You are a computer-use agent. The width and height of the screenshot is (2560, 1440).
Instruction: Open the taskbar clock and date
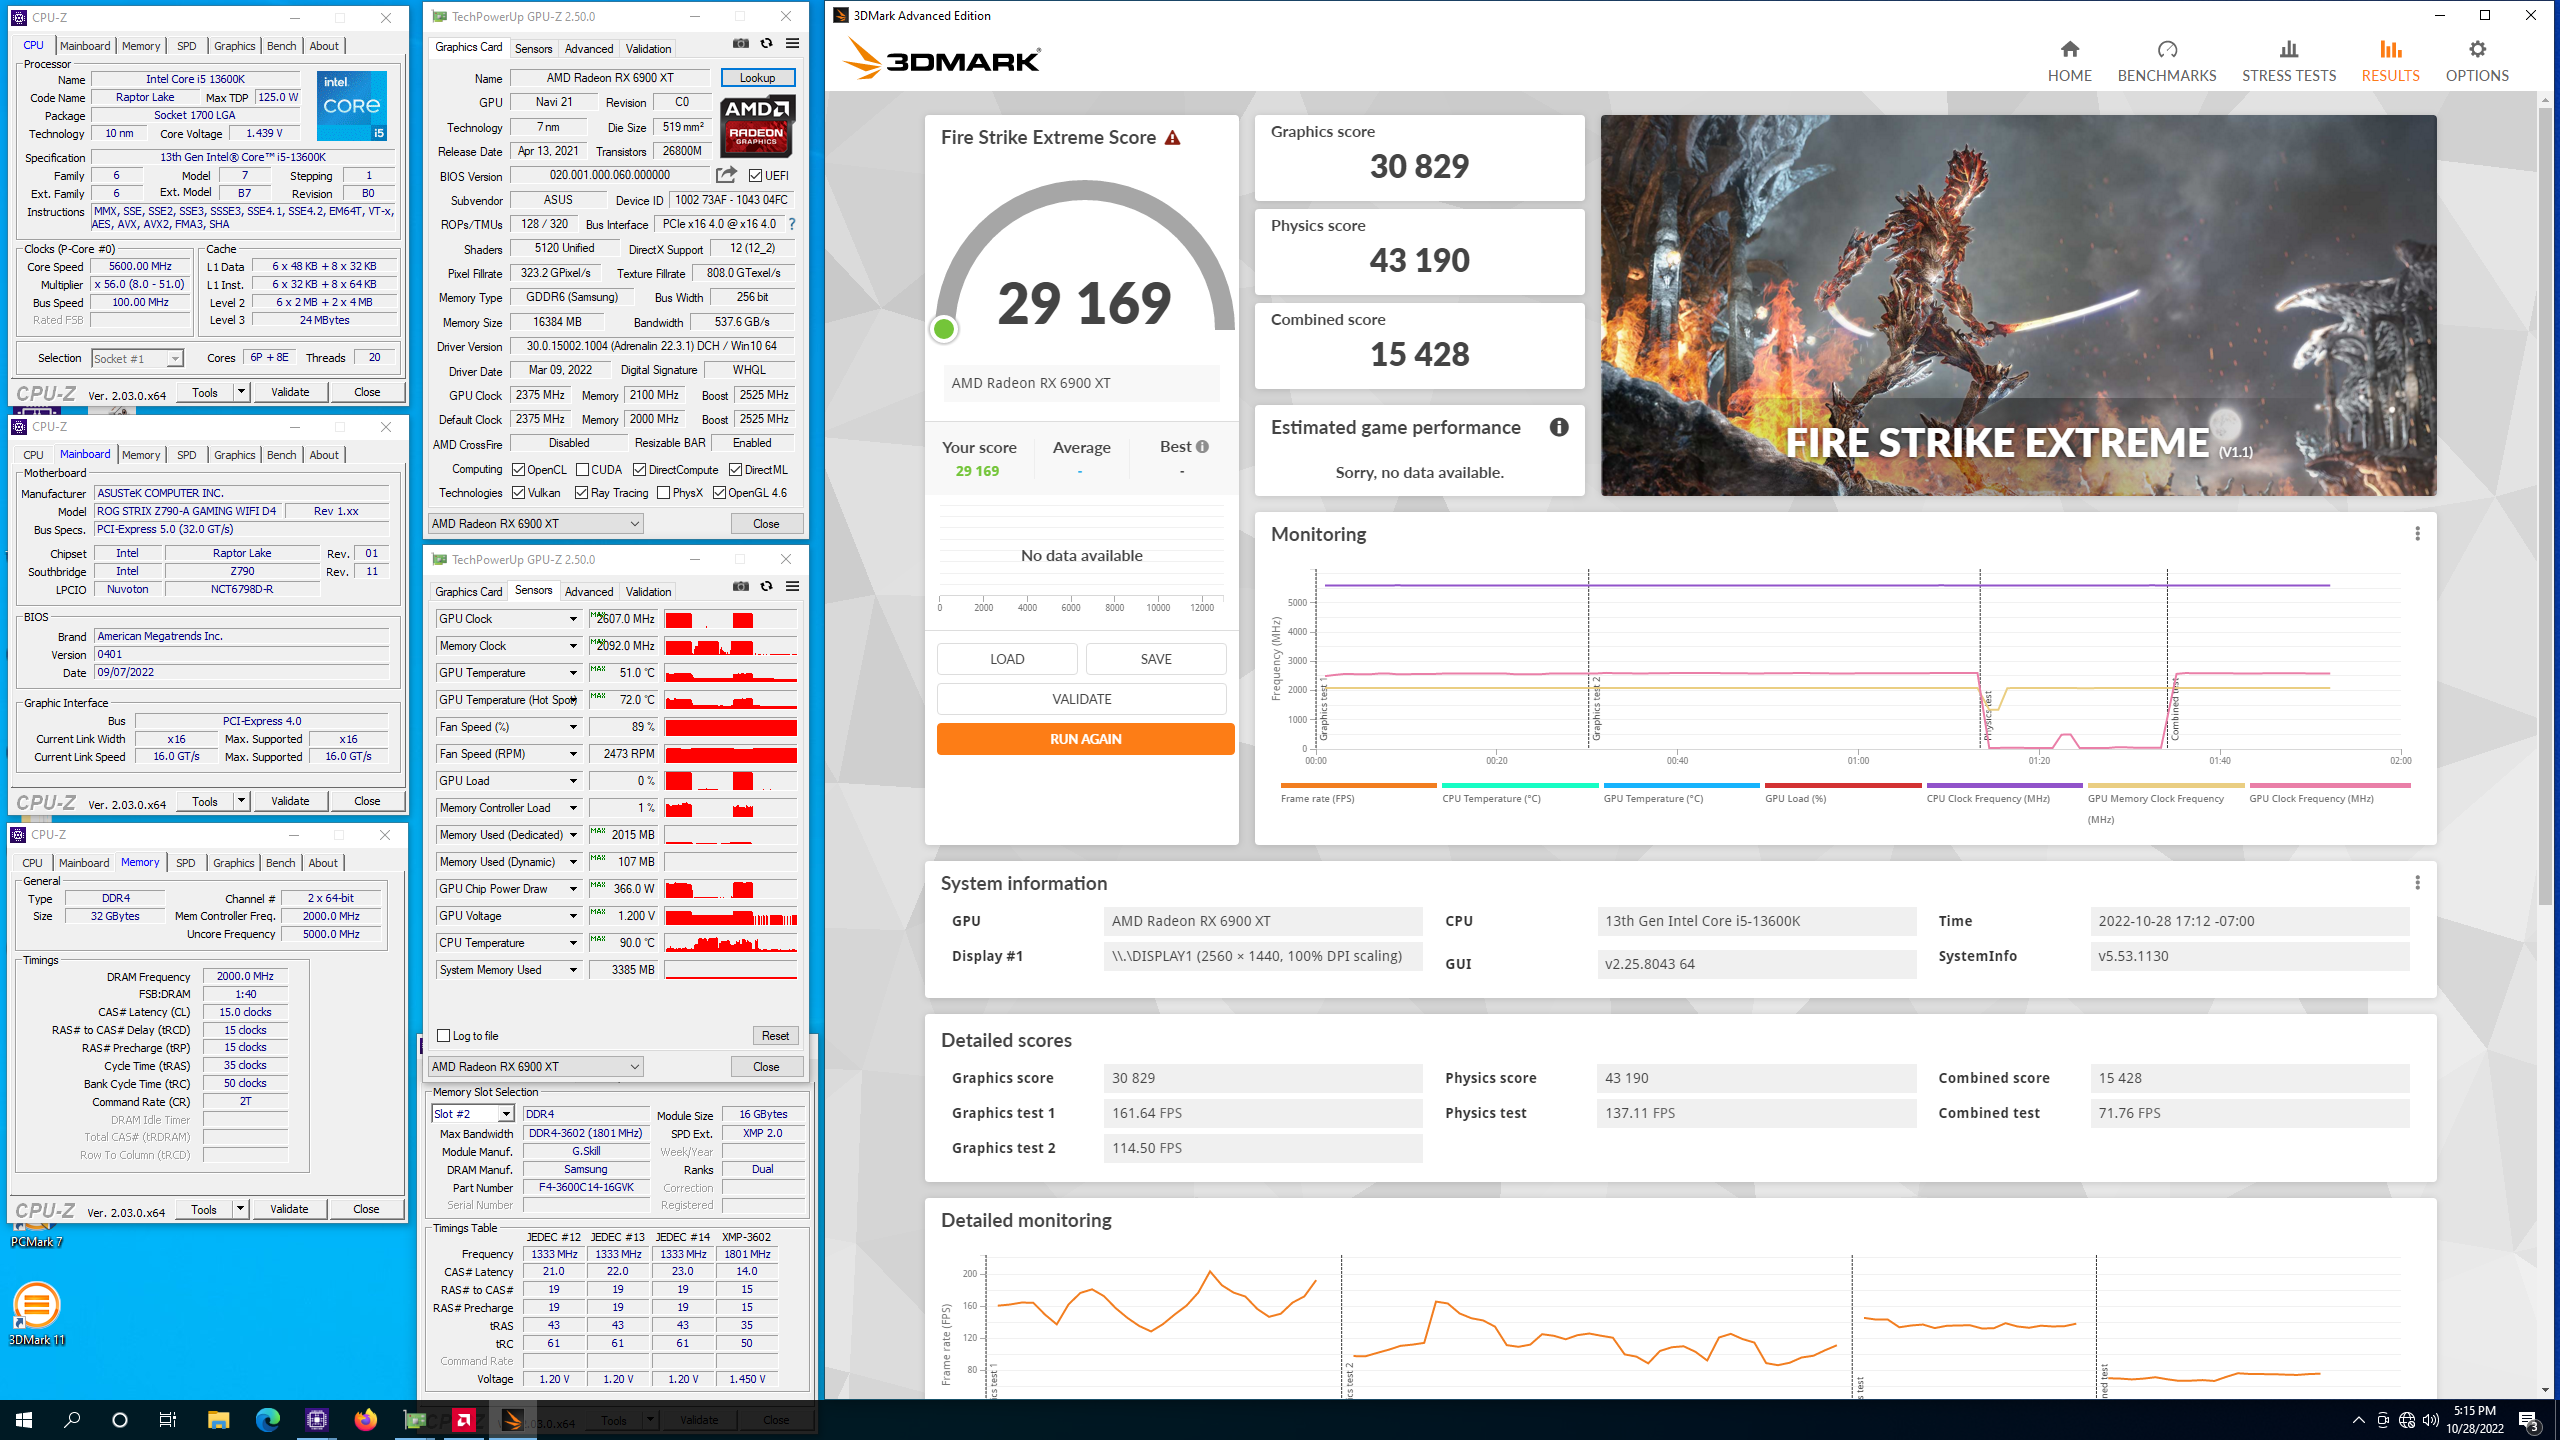[x=2474, y=1419]
